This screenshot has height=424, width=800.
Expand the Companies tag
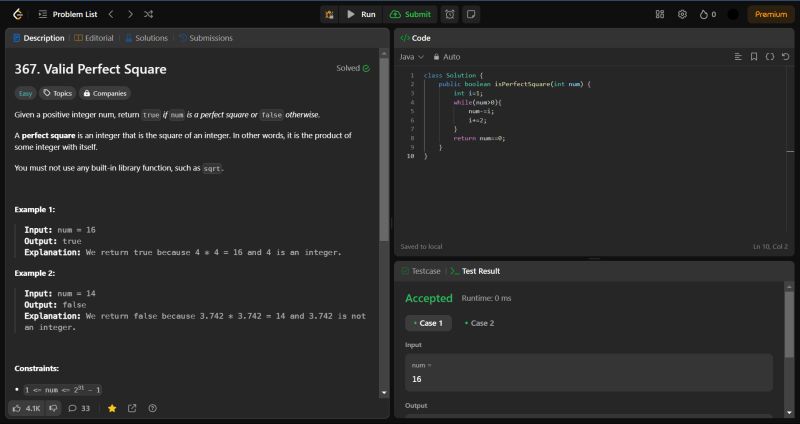105,93
